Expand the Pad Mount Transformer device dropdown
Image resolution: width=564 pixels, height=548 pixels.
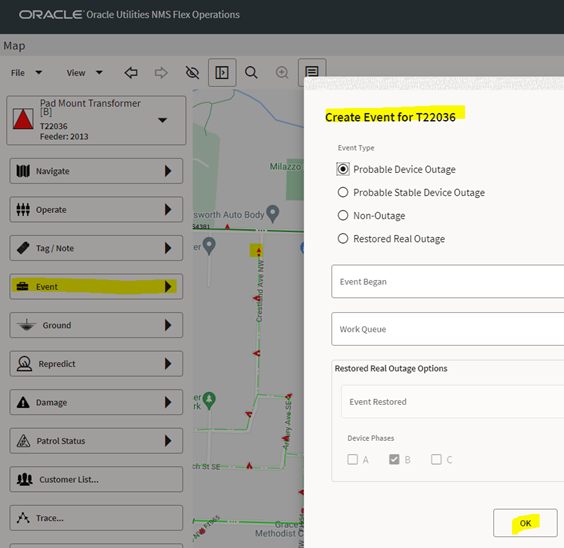coord(163,120)
